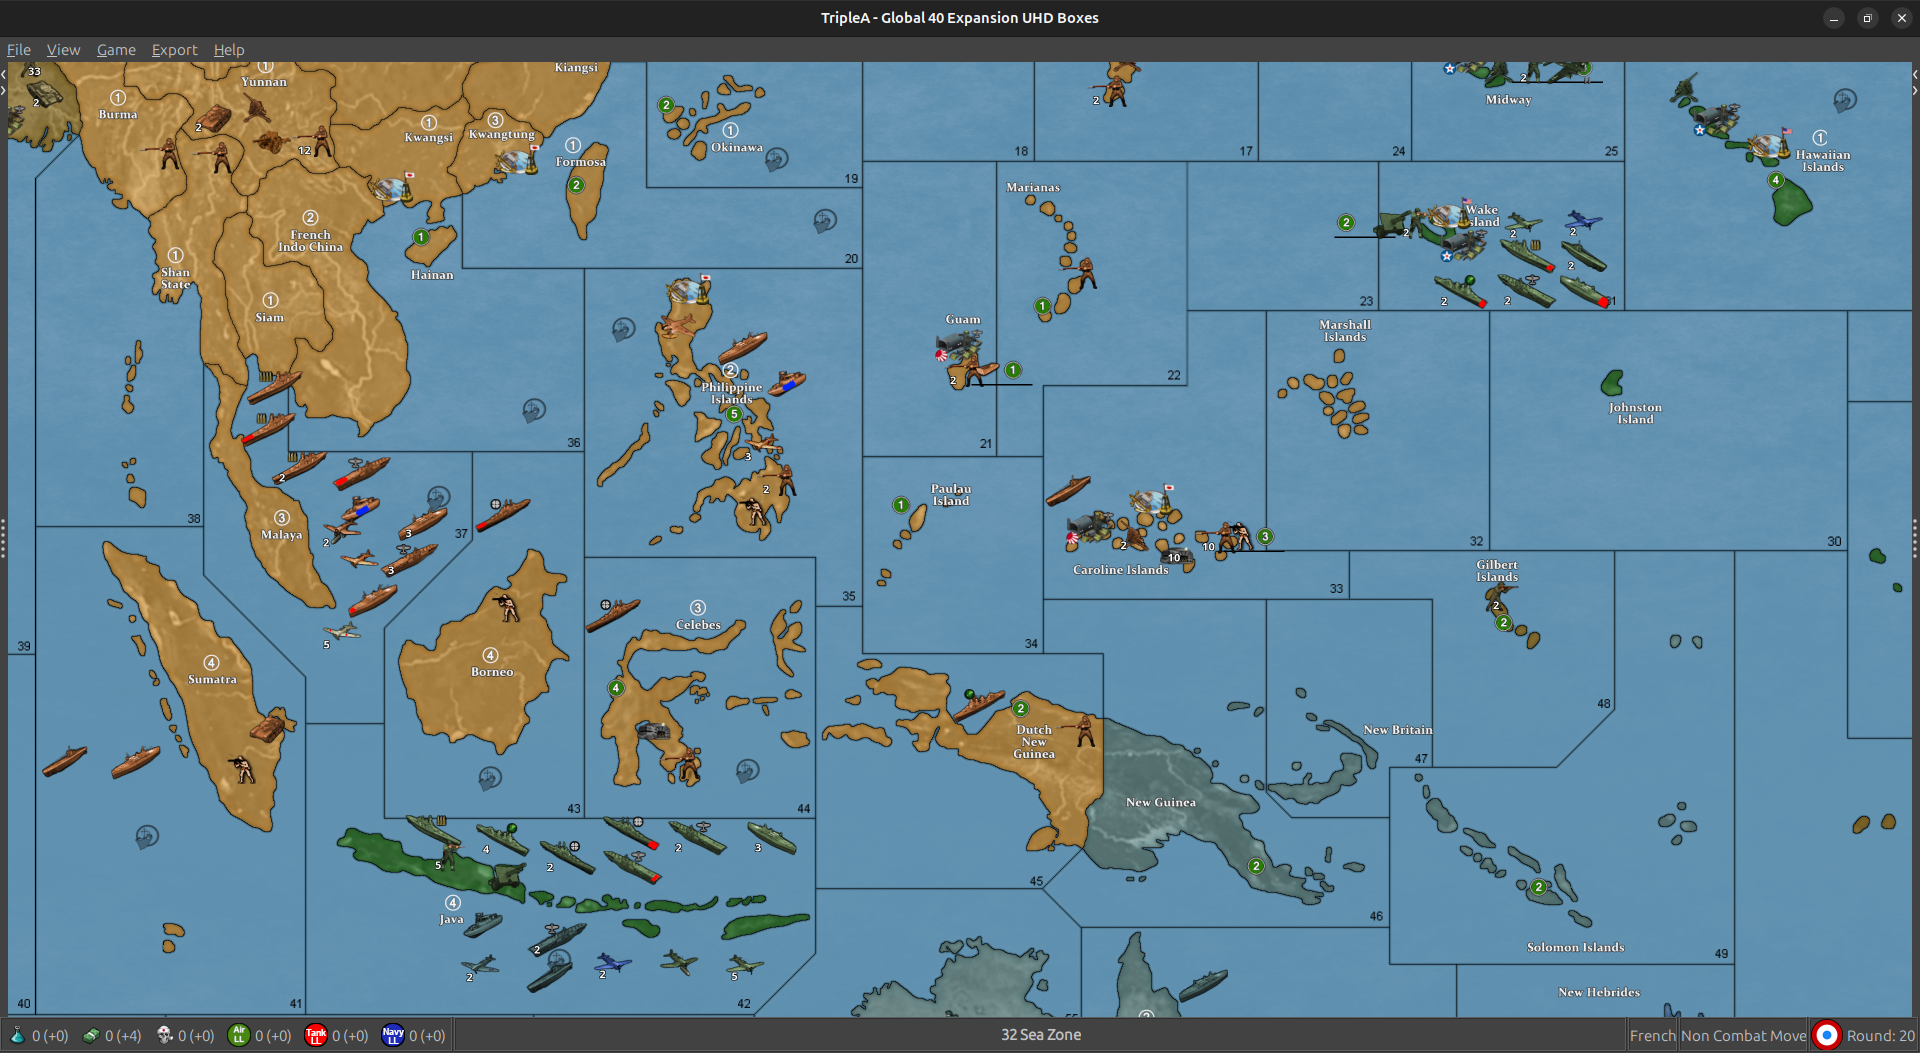1920x1053 pixels.
Task: Click the skull resource icon in status bar
Action: 165,1035
